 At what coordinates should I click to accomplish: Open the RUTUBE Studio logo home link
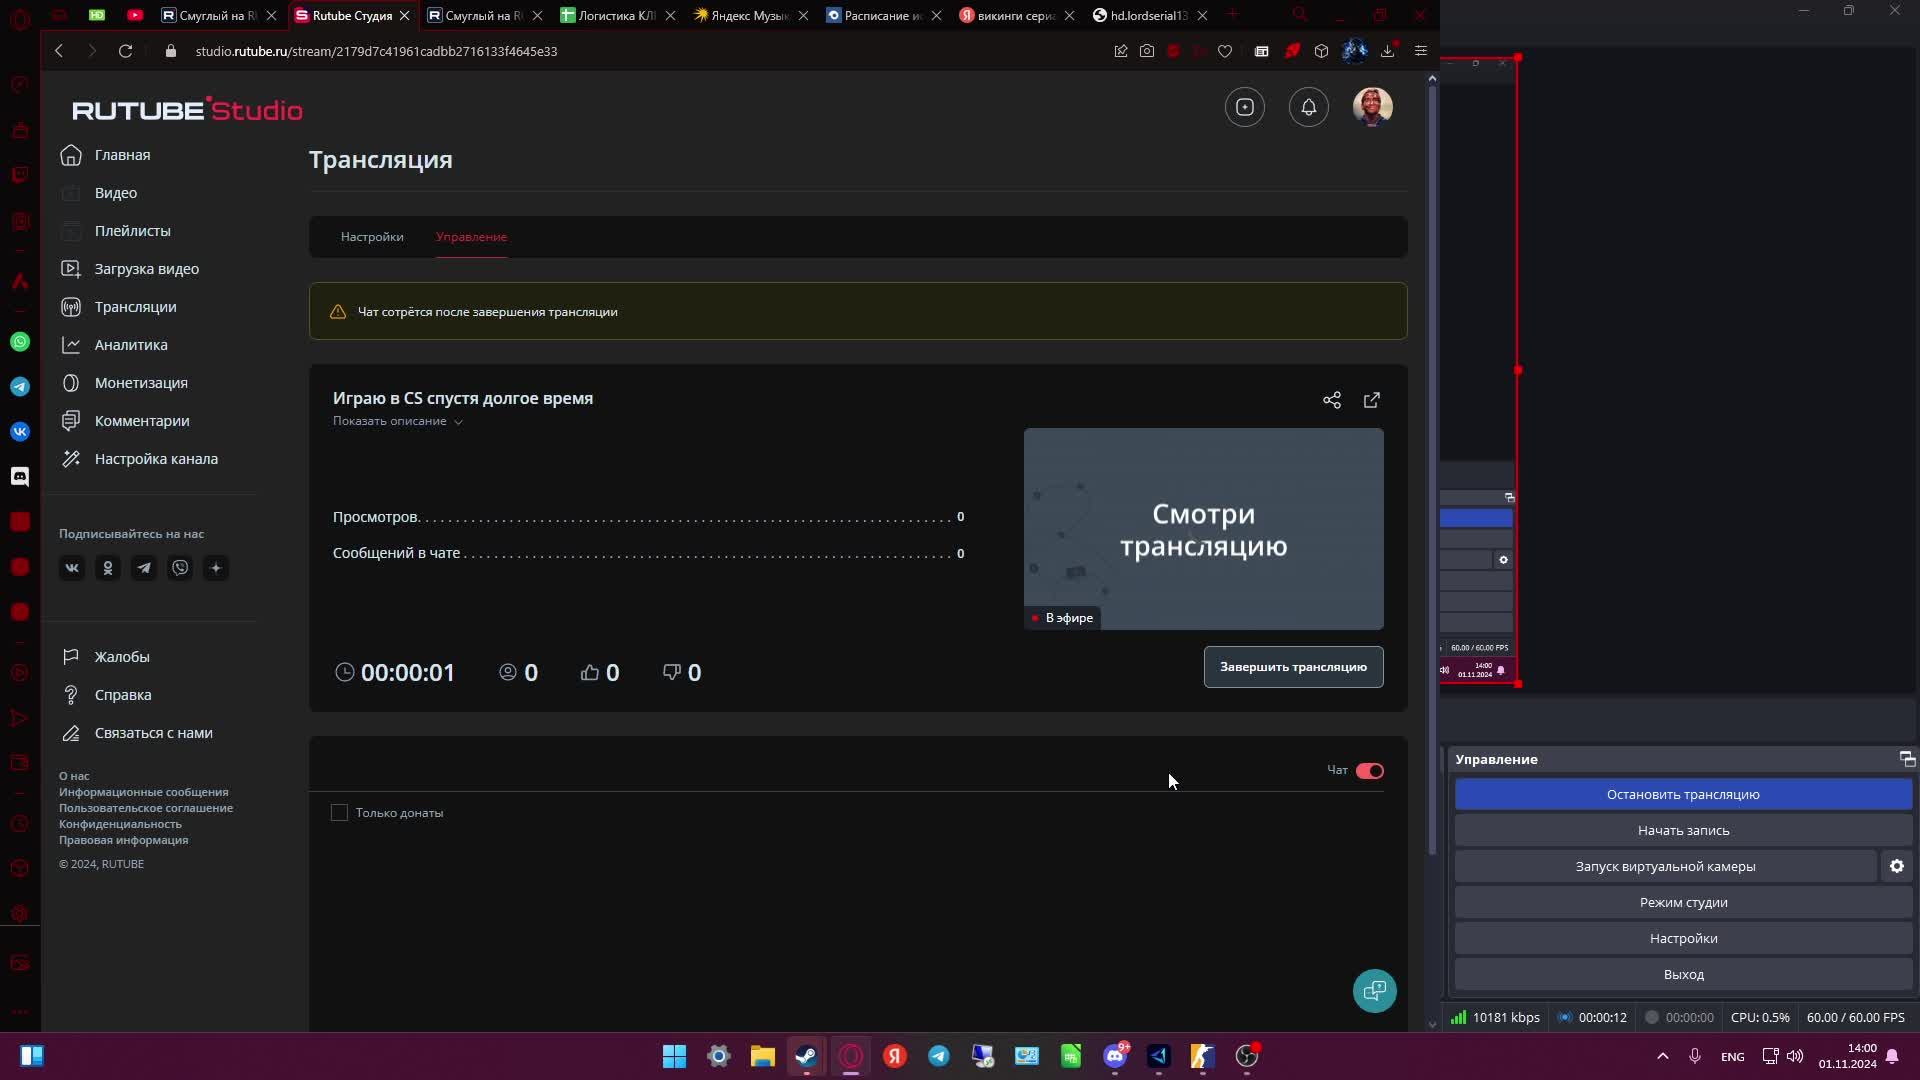pyautogui.click(x=187, y=109)
